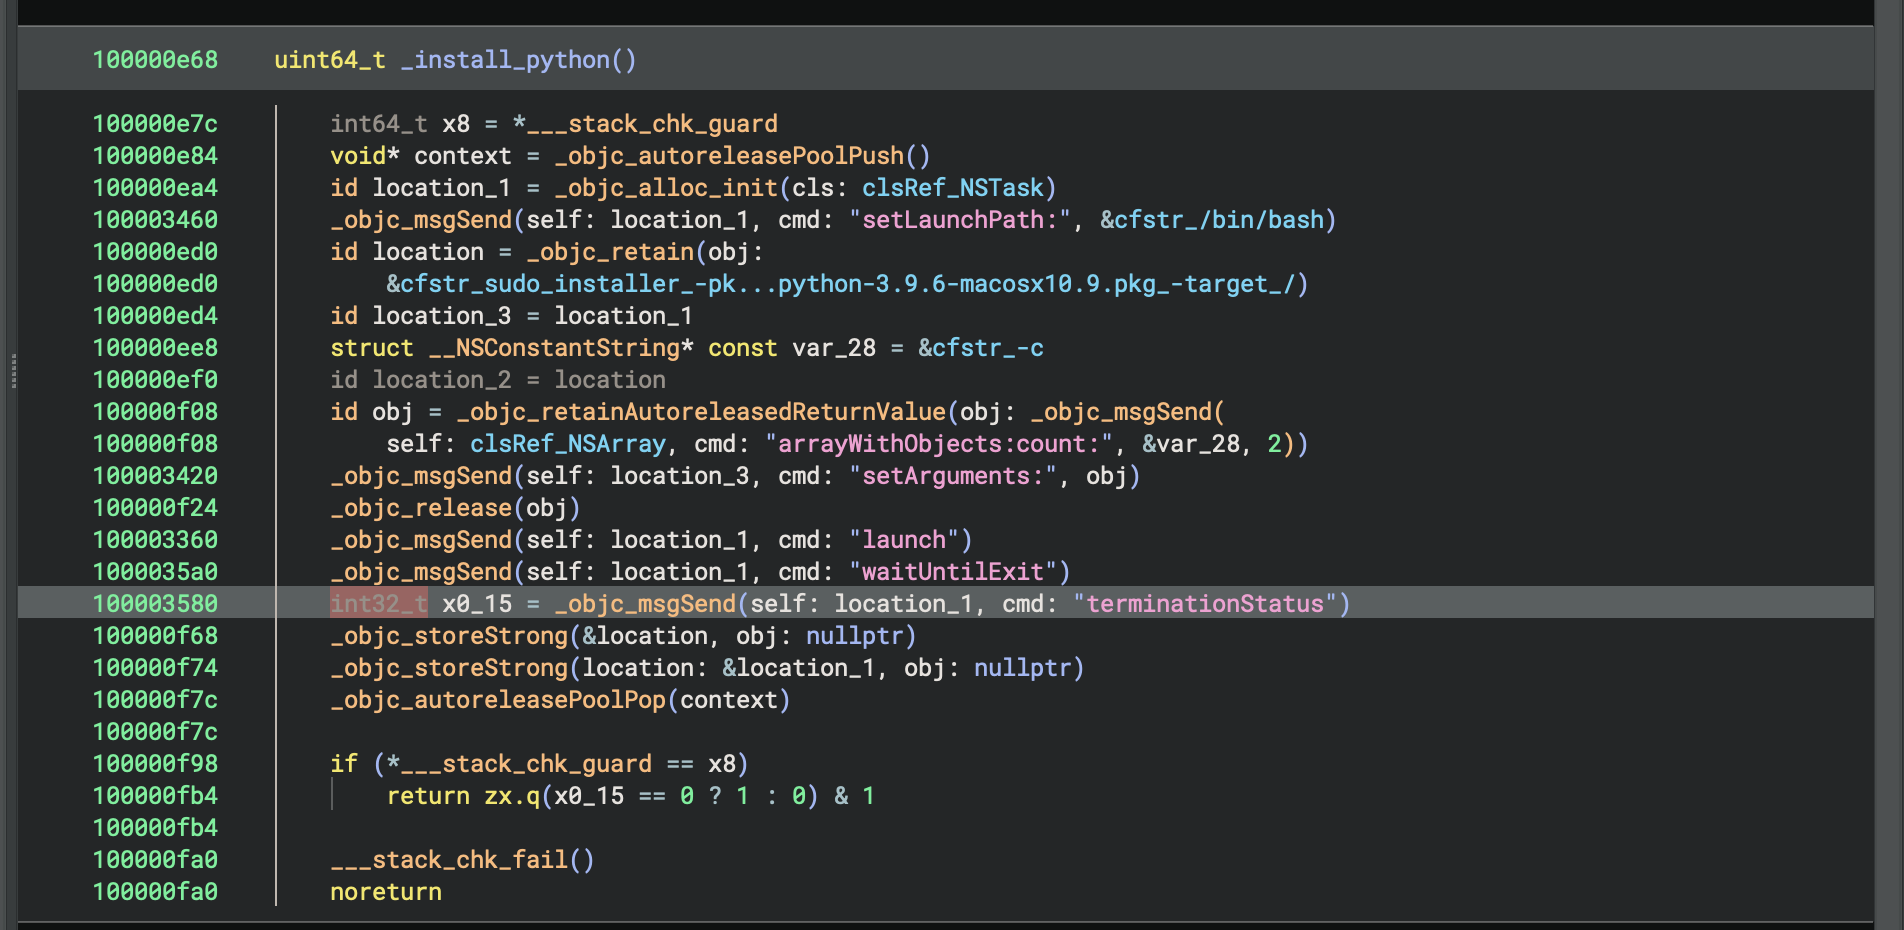Click the &cfstr_/bin/bash string reference
This screenshot has height=930, width=1904.
coord(1212,220)
